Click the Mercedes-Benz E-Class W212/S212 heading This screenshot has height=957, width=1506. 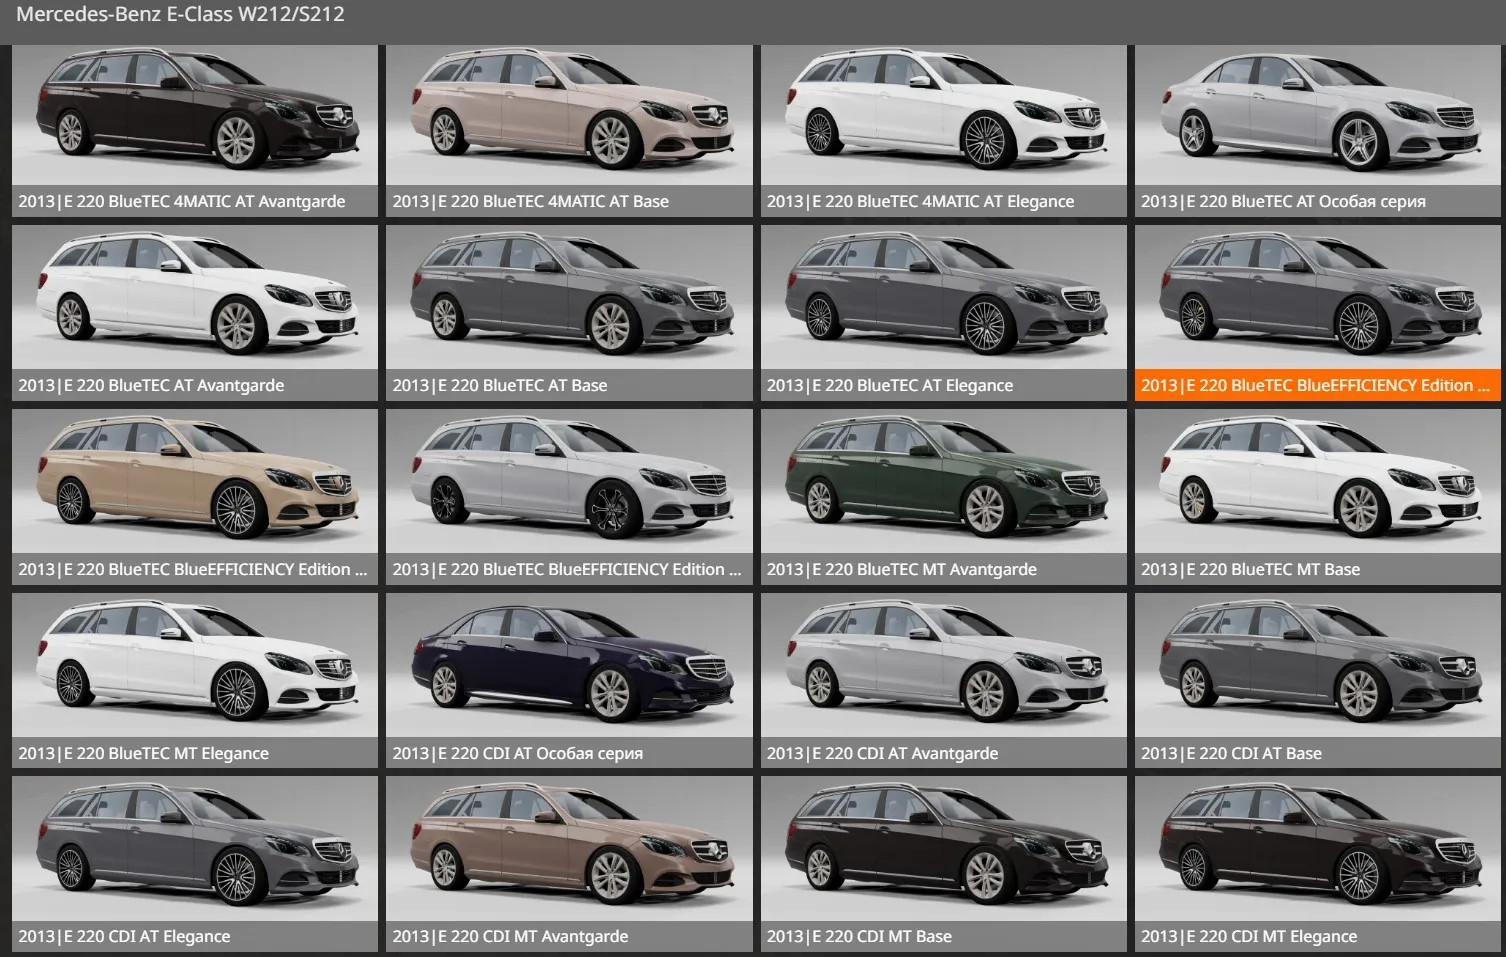point(180,15)
